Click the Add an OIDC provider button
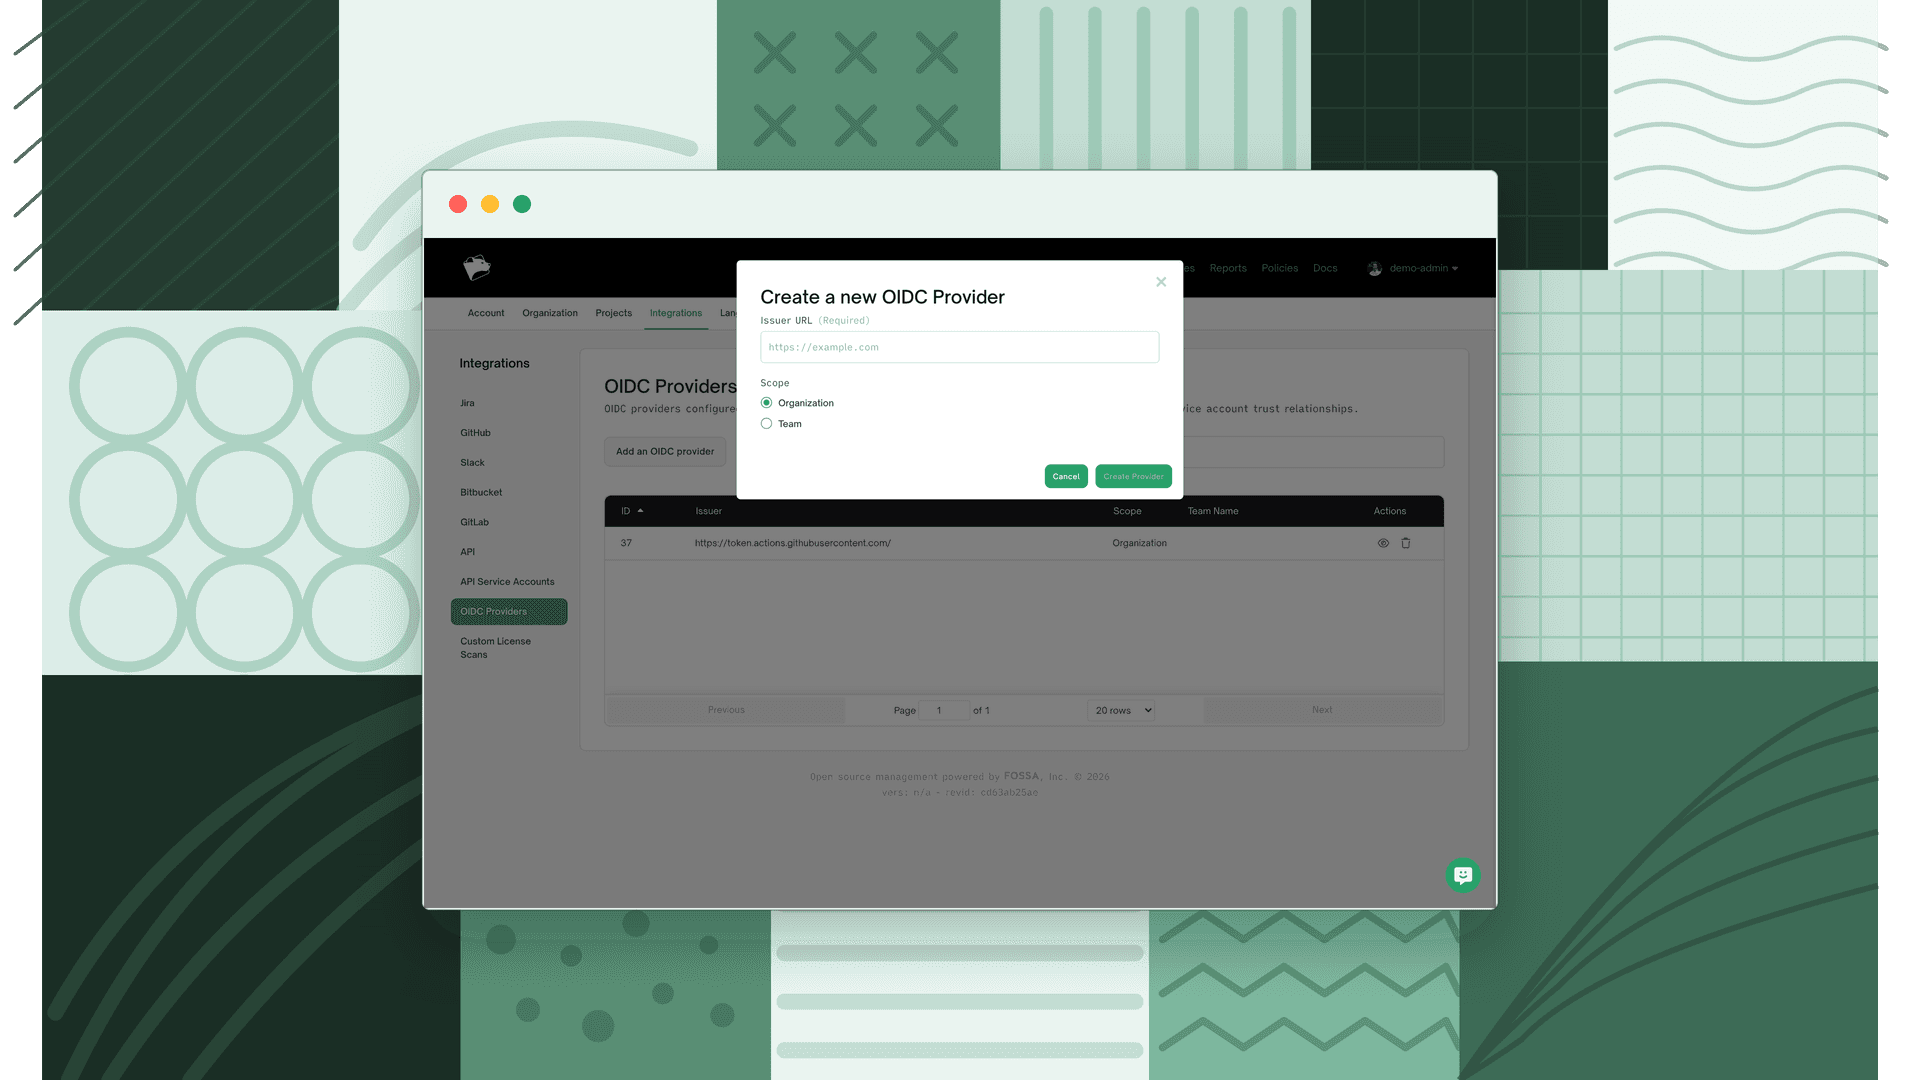This screenshot has height=1080, width=1920. tap(665, 451)
